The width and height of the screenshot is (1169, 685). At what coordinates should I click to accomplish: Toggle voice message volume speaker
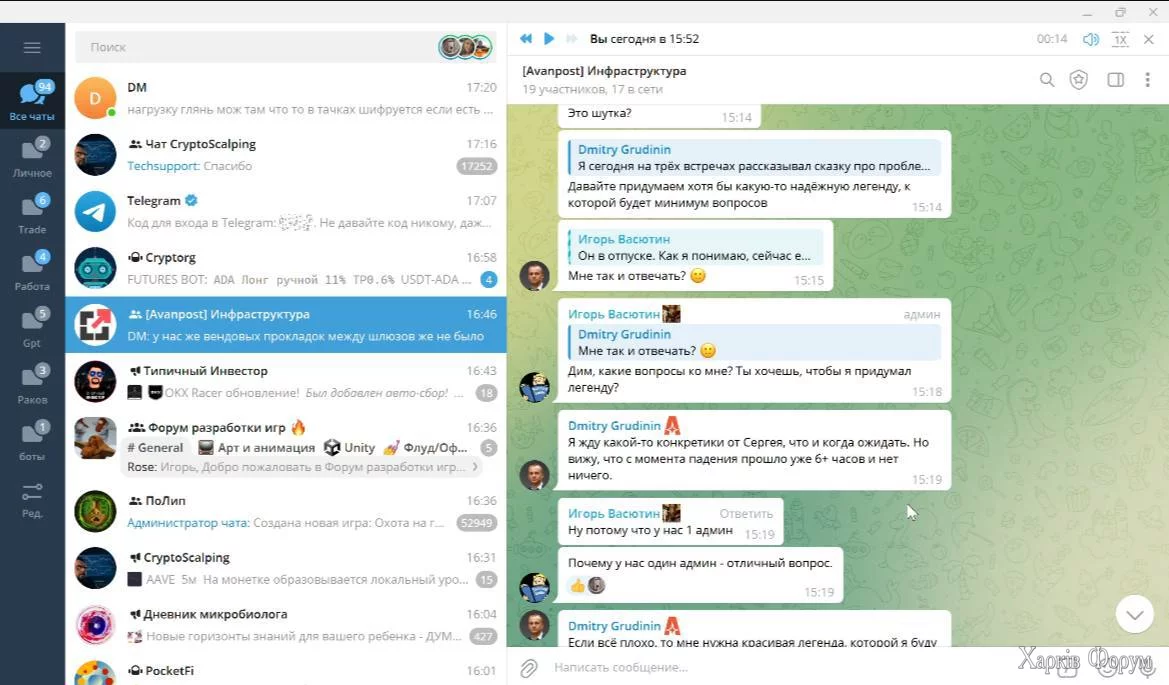(1091, 39)
